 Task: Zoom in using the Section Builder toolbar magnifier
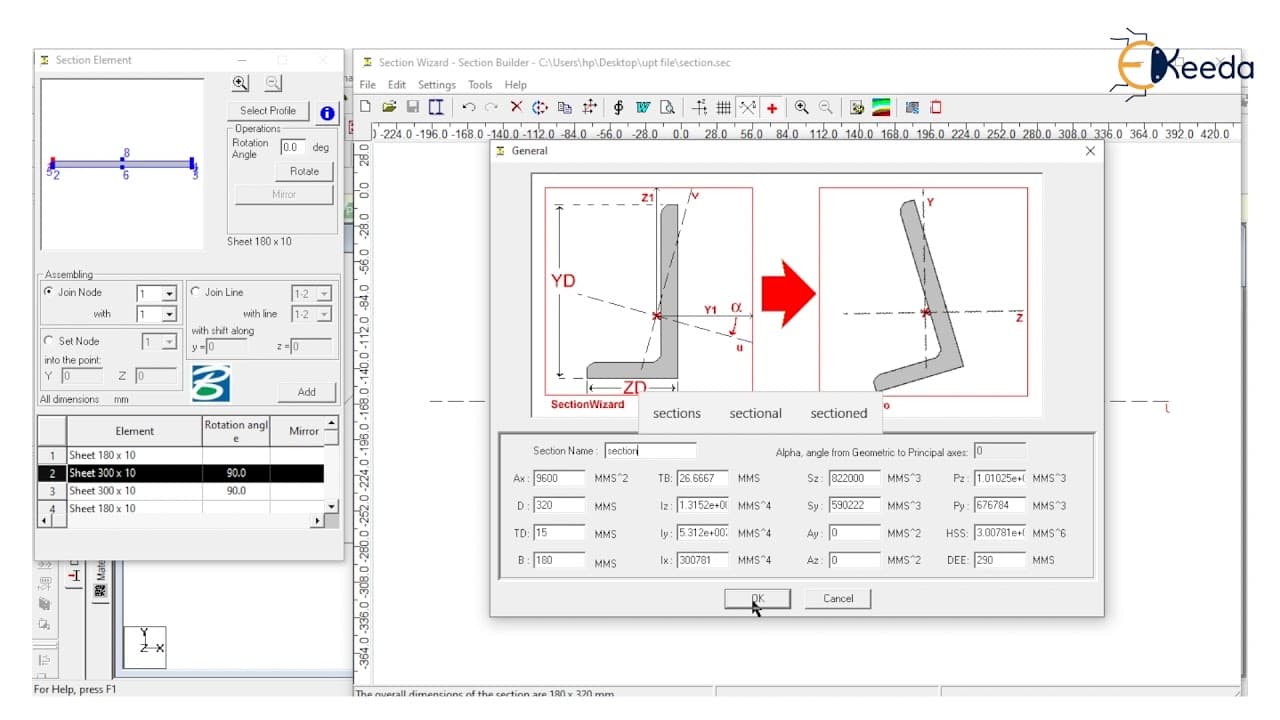tap(801, 107)
